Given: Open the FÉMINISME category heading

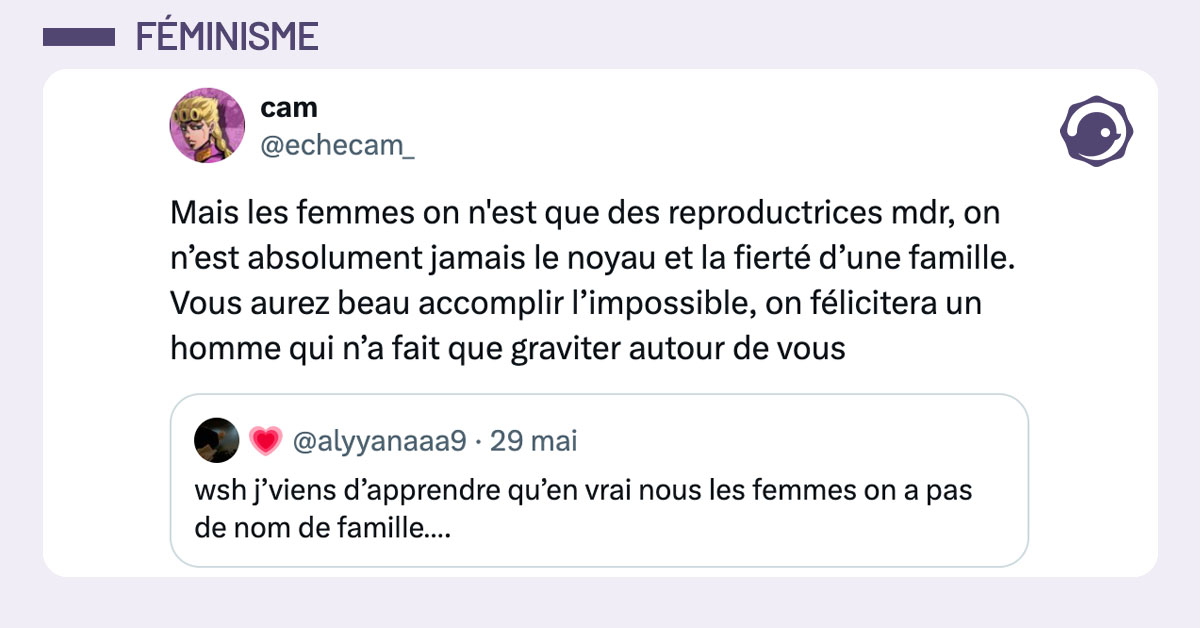Looking at the screenshot, I should pos(226,37).
